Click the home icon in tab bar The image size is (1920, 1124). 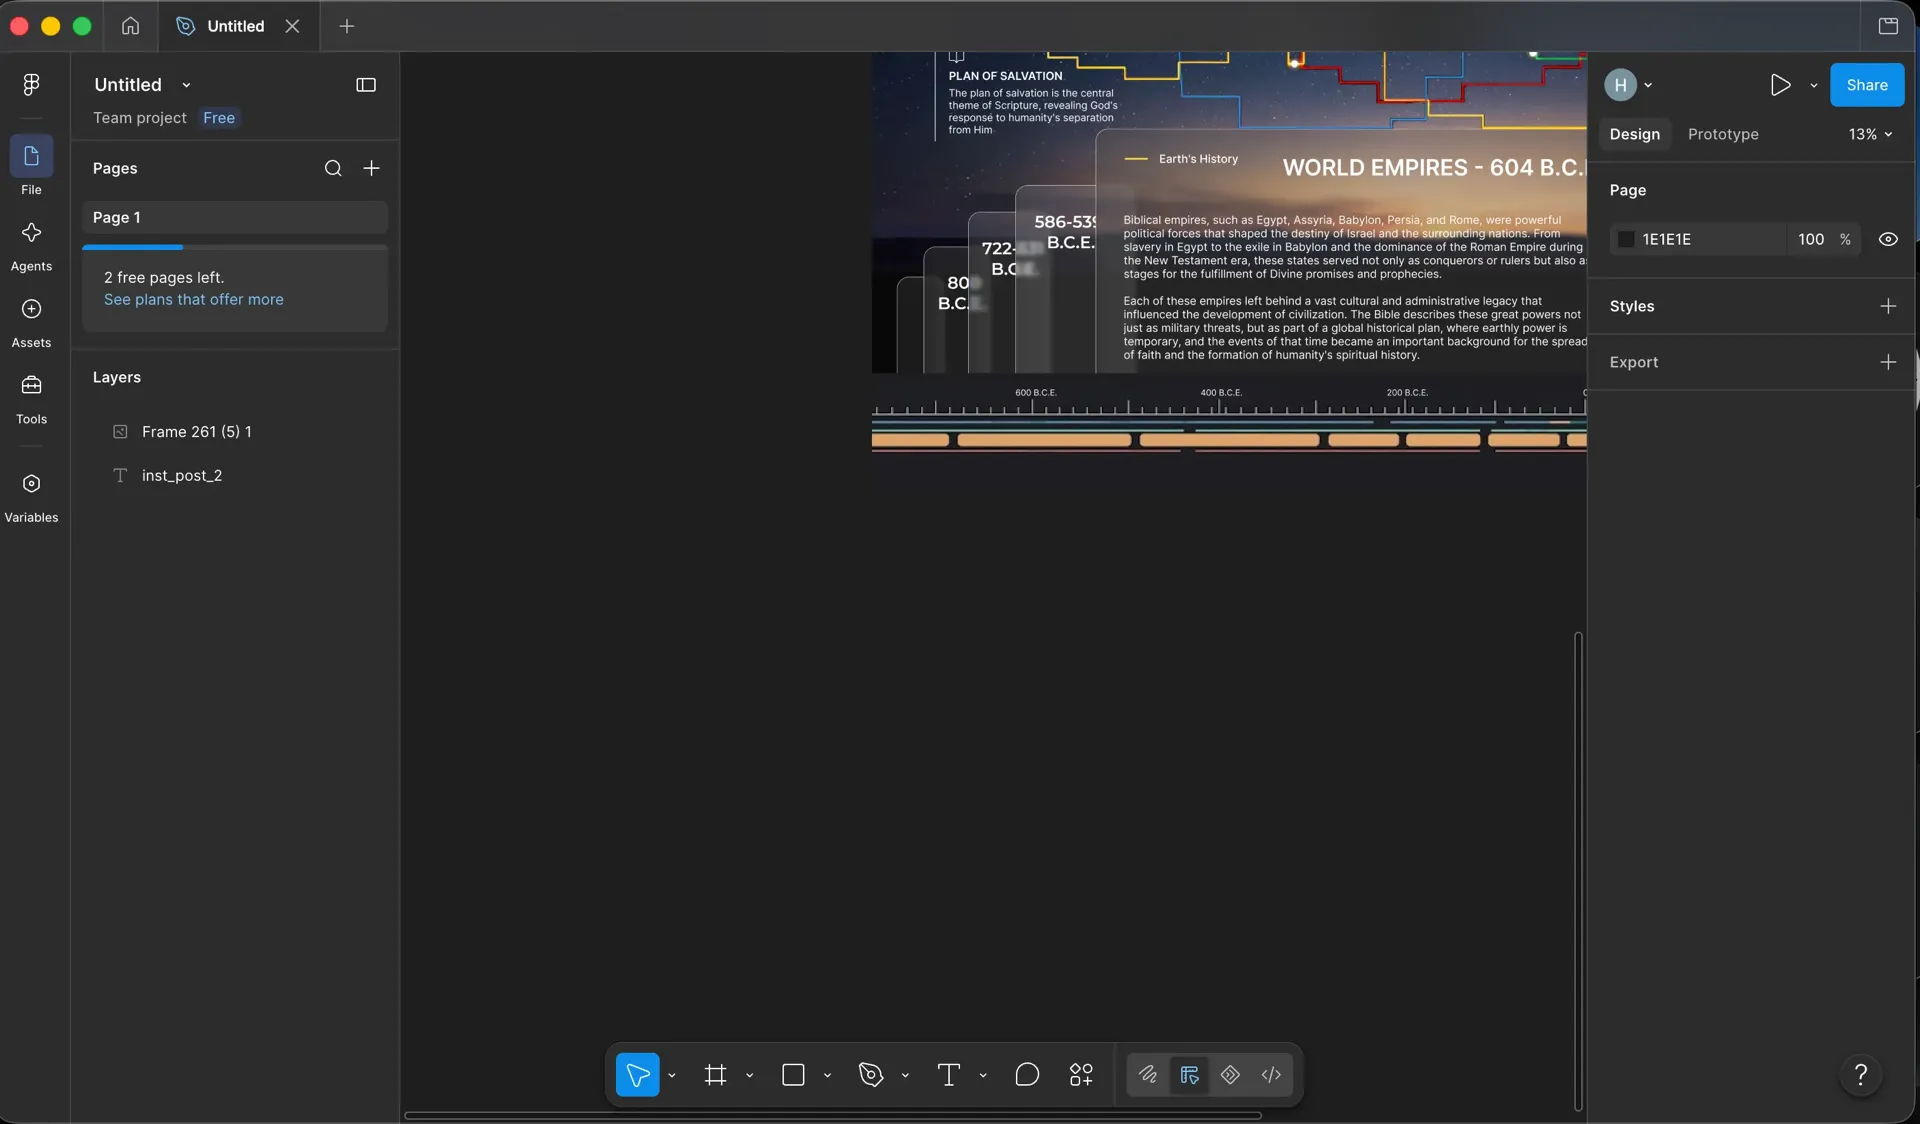point(130,26)
